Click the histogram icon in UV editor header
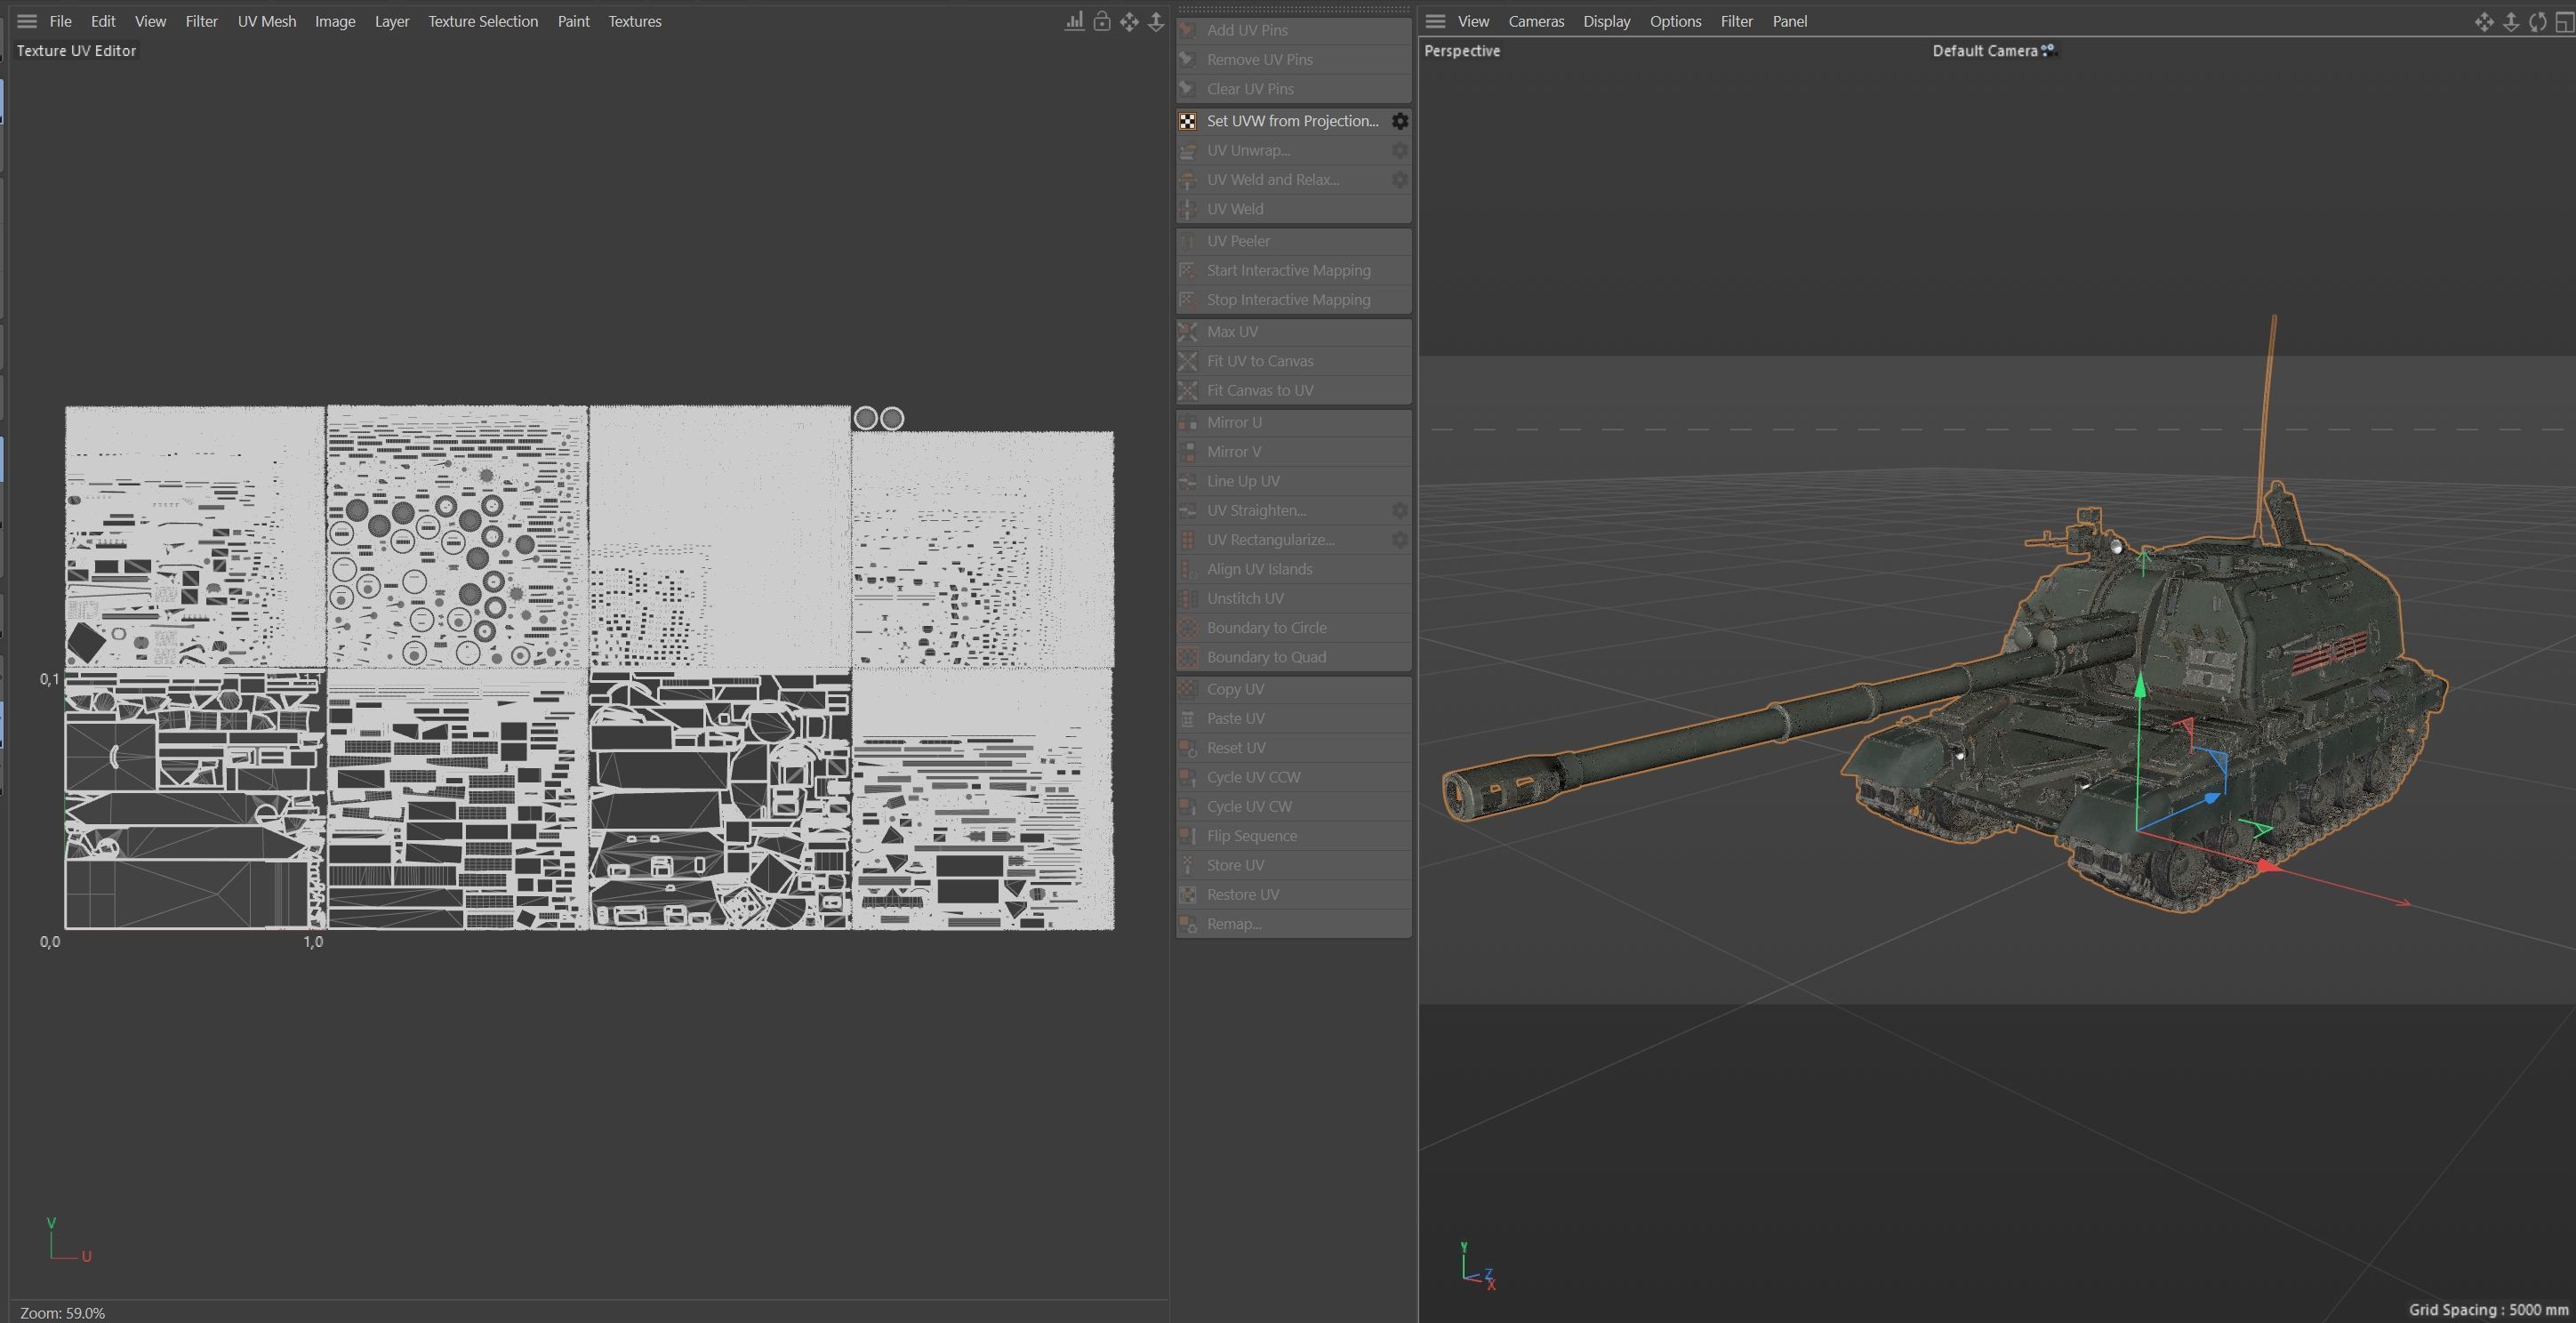 tap(1074, 21)
